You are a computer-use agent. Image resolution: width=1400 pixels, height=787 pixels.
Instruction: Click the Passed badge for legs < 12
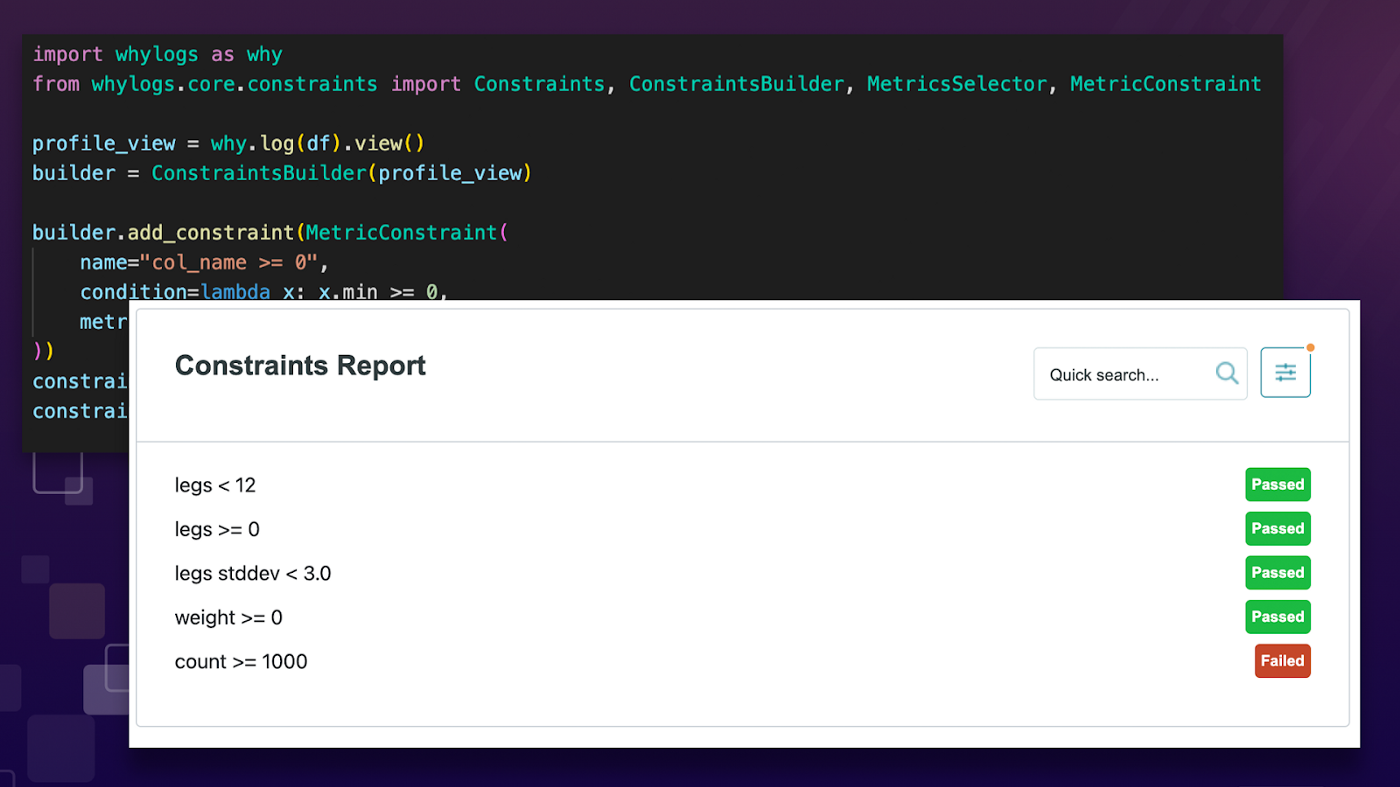click(1277, 485)
